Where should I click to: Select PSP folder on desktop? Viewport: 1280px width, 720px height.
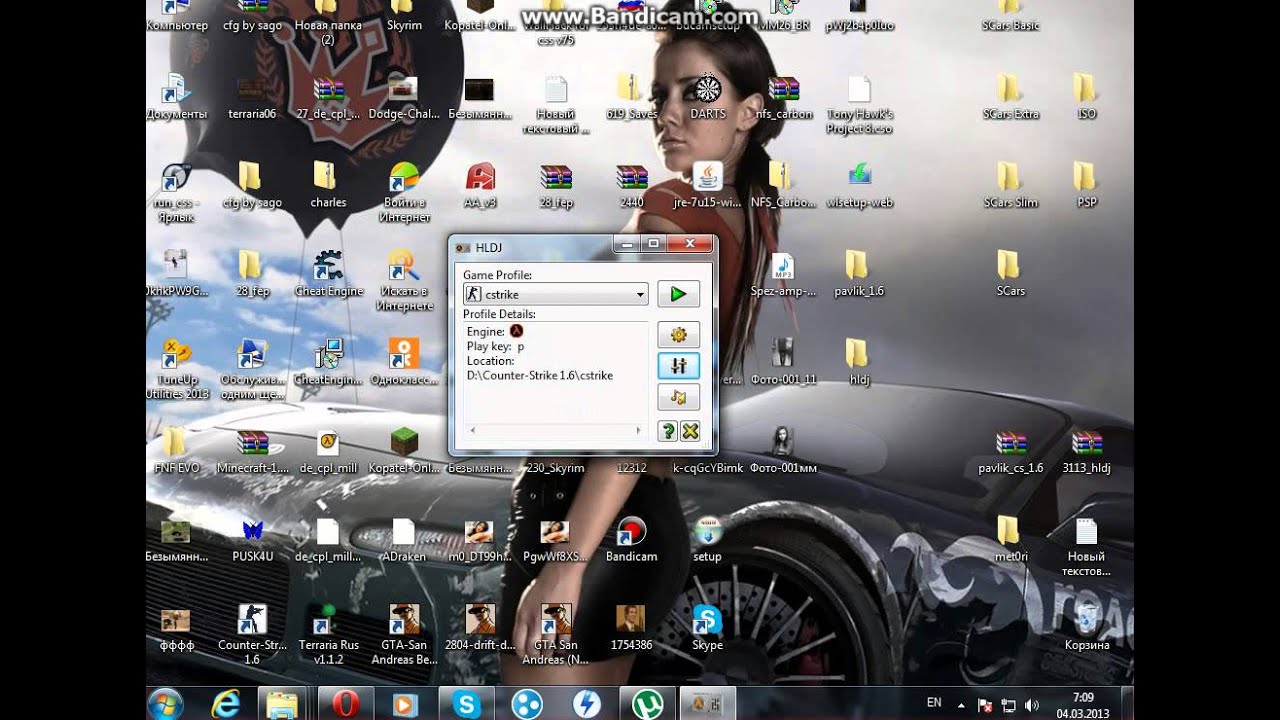(x=1087, y=186)
